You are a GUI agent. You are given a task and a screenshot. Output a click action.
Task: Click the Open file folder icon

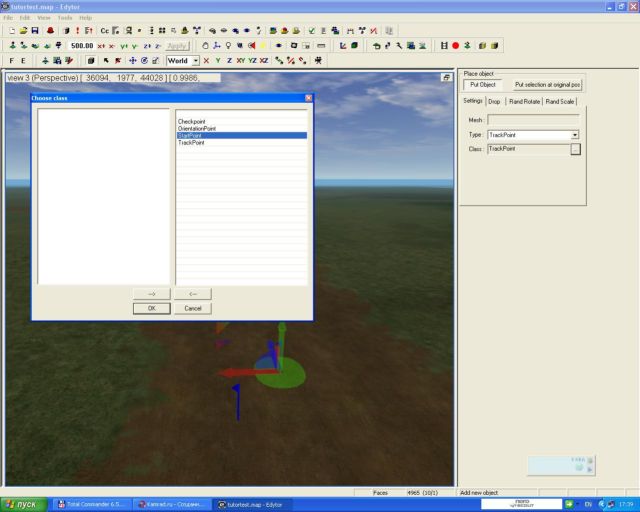tap(23, 31)
